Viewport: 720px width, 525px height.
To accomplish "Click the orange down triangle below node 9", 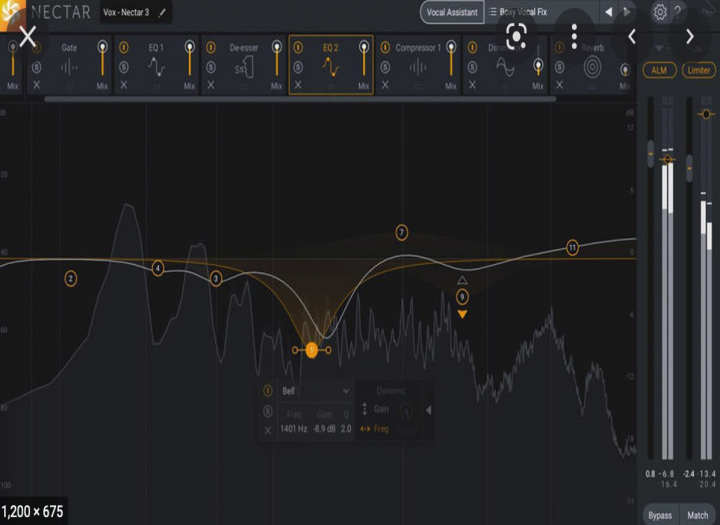I will [x=462, y=314].
